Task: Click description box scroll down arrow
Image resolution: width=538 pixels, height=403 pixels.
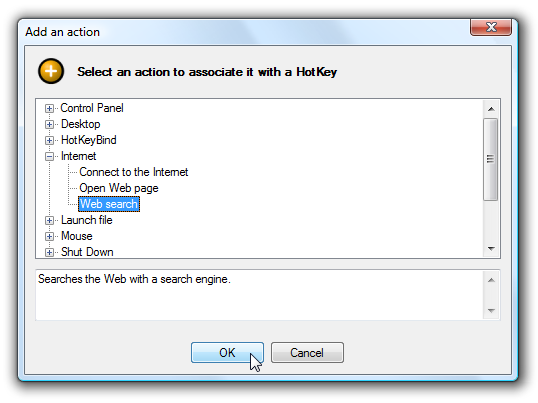Action: pyautogui.click(x=491, y=310)
